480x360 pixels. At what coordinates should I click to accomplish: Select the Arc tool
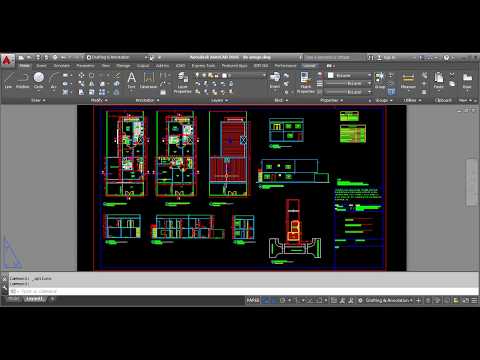[54, 80]
